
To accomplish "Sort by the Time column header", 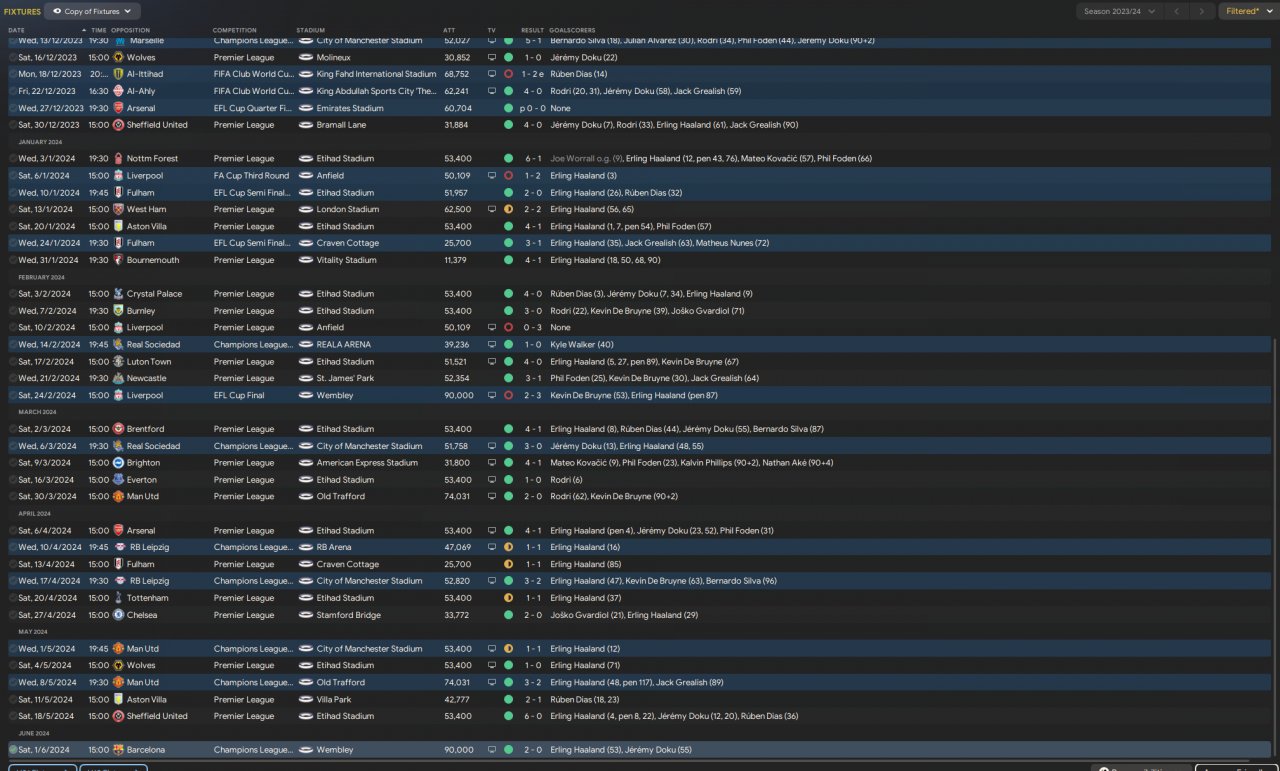I will (99, 30).
